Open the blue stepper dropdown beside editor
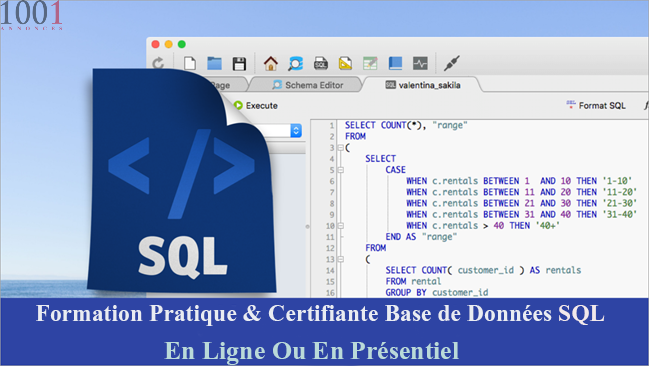The image size is (650, 366). coord(296,131)
